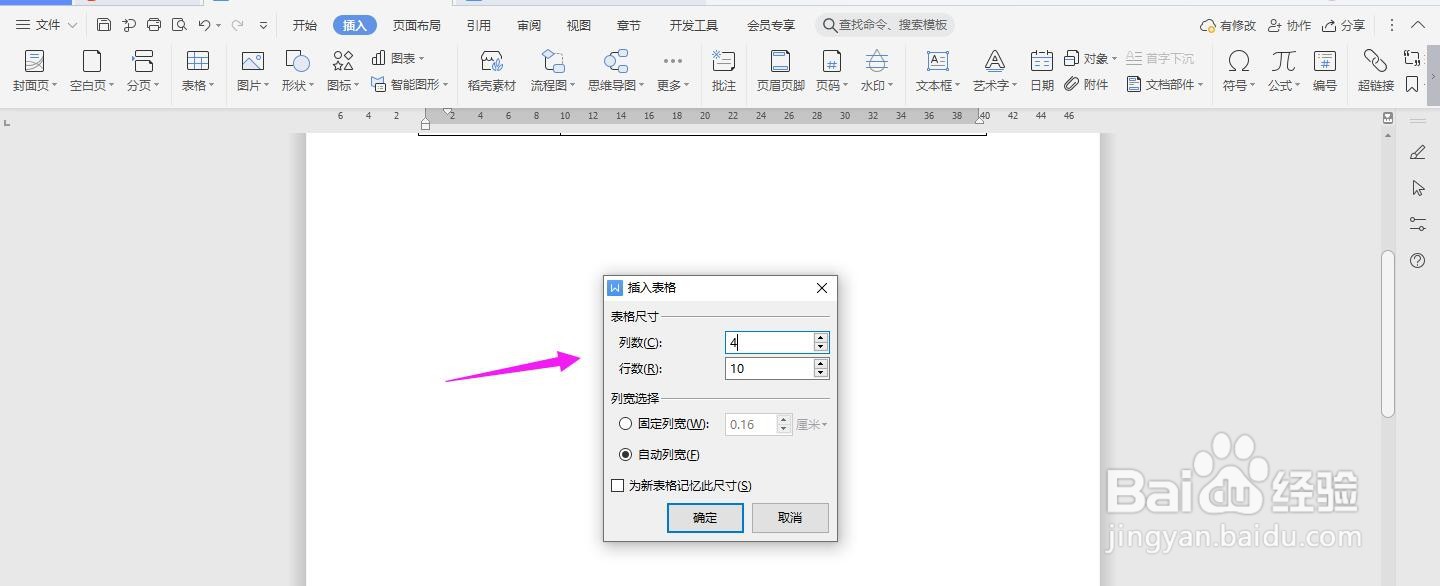
Task: Undo the last action
Action: (204, 25)
